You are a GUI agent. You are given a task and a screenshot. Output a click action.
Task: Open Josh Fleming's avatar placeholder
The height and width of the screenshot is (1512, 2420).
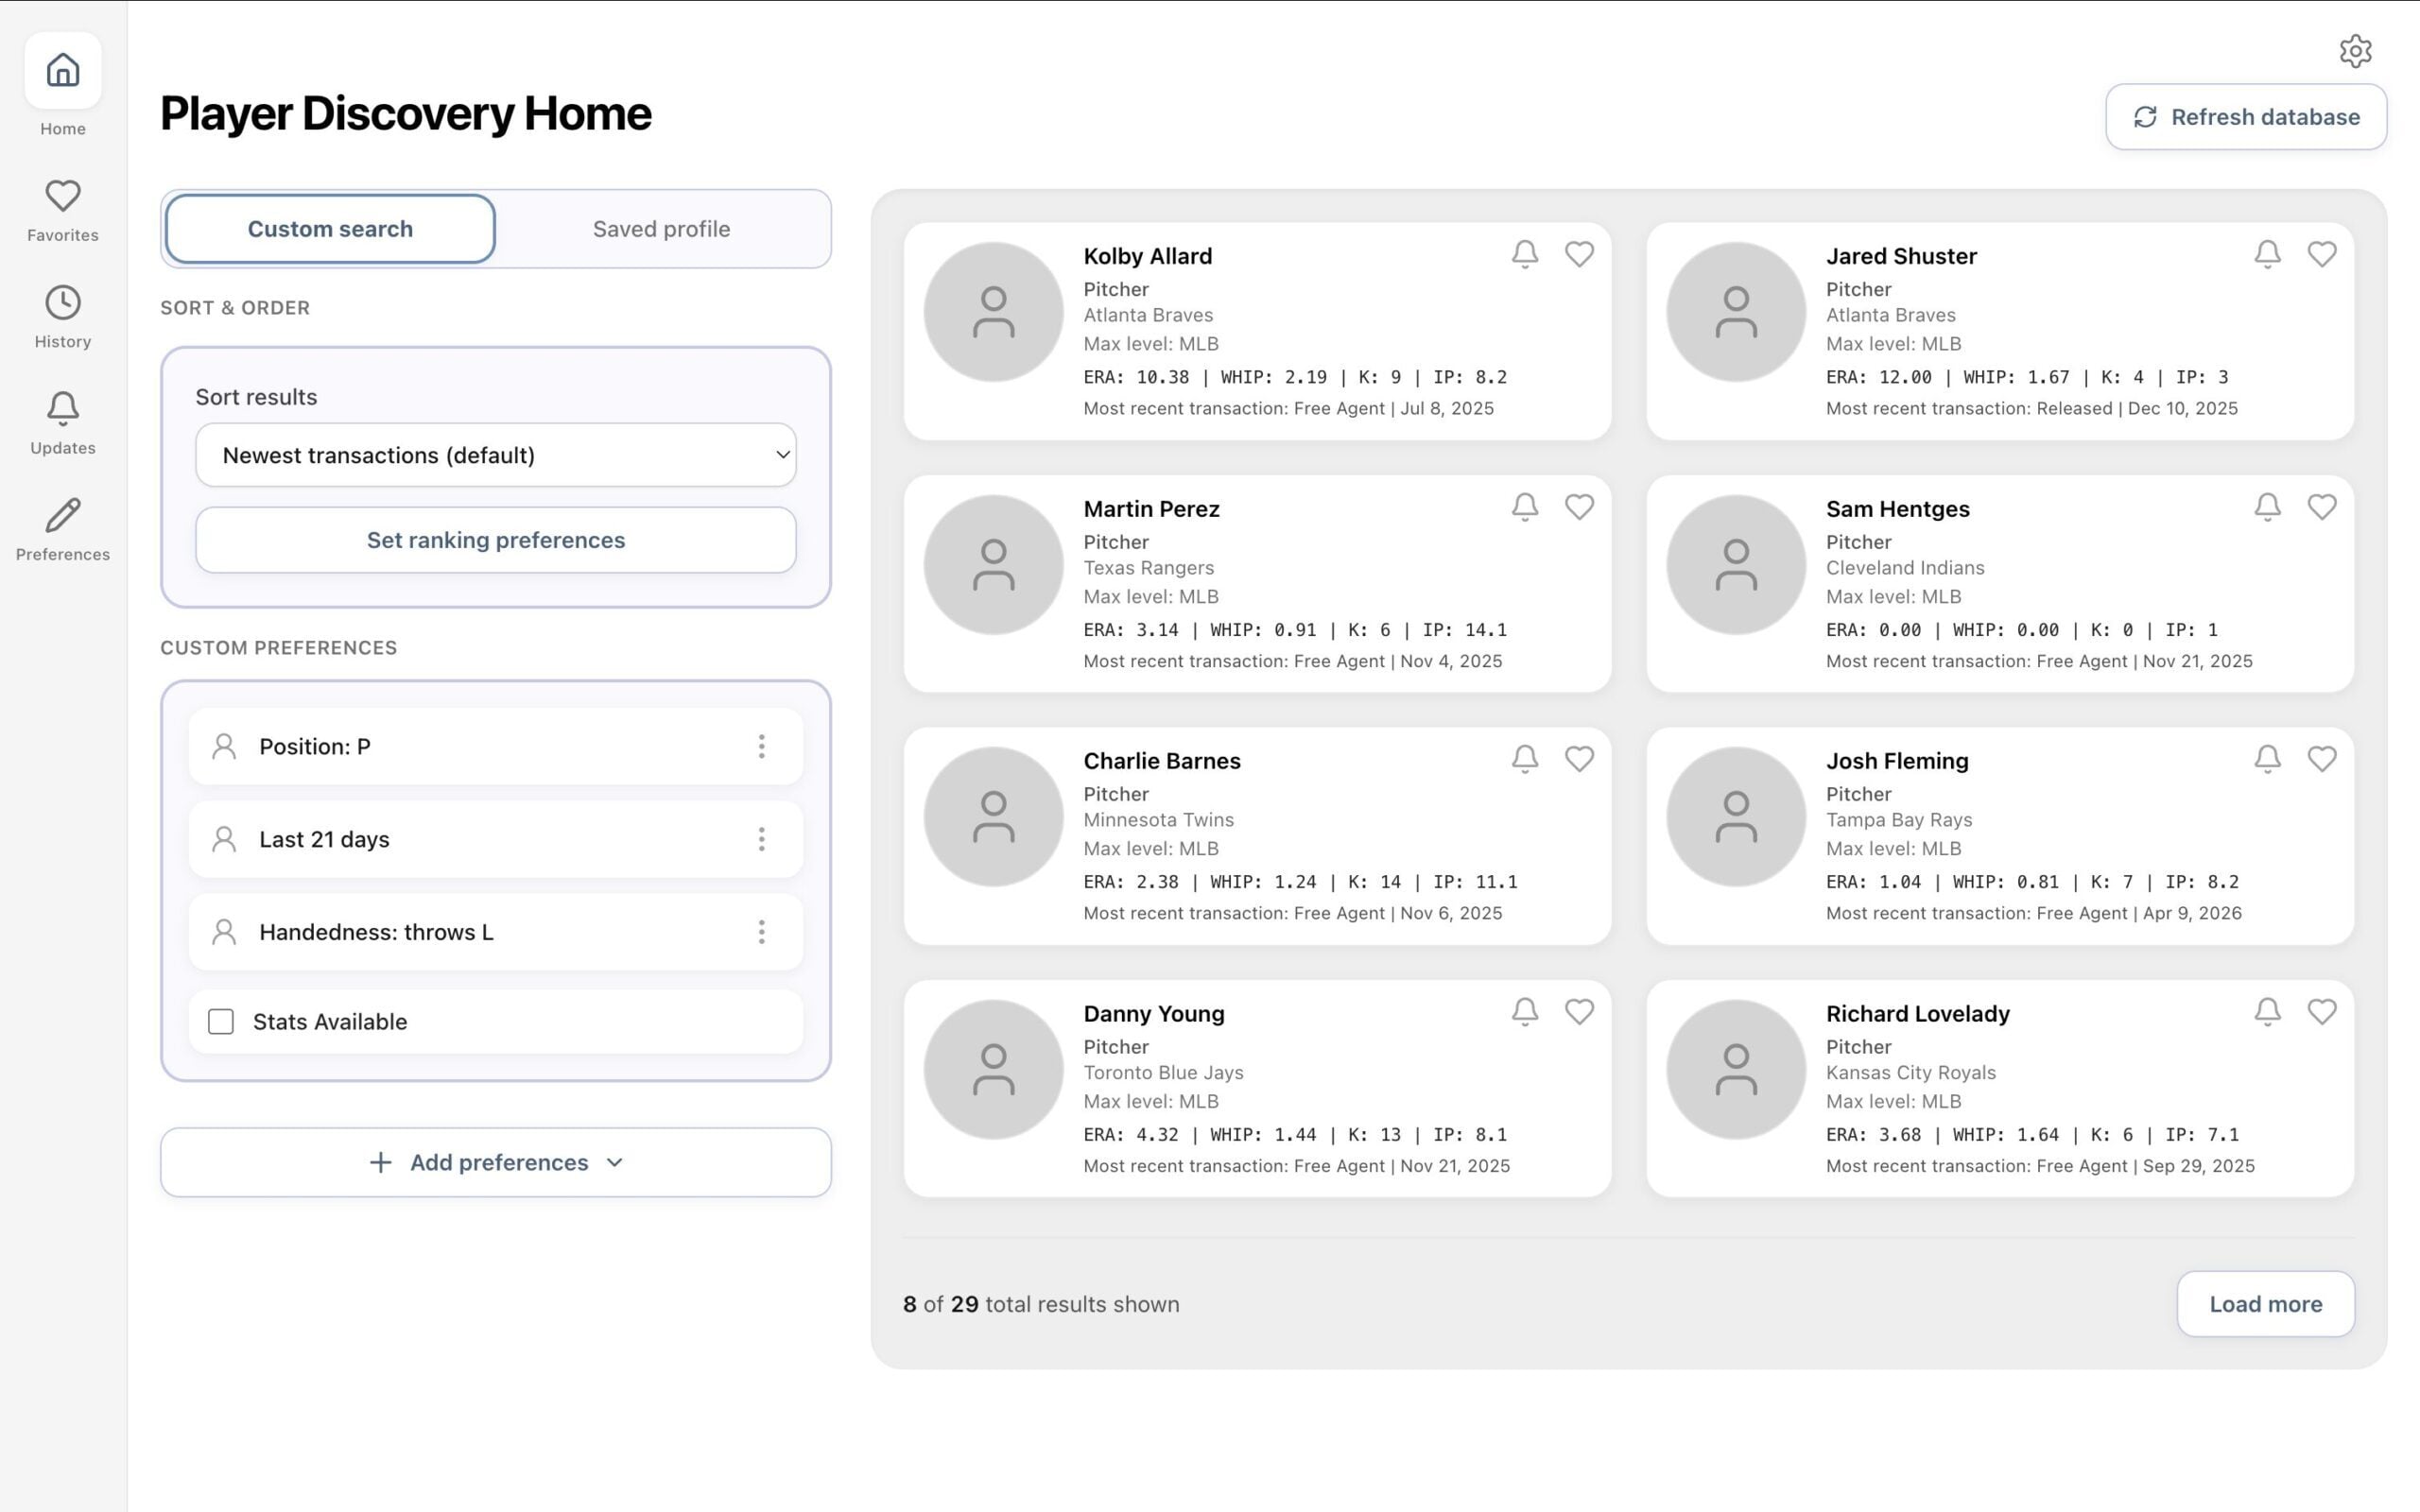click(x=1736, y=817)
